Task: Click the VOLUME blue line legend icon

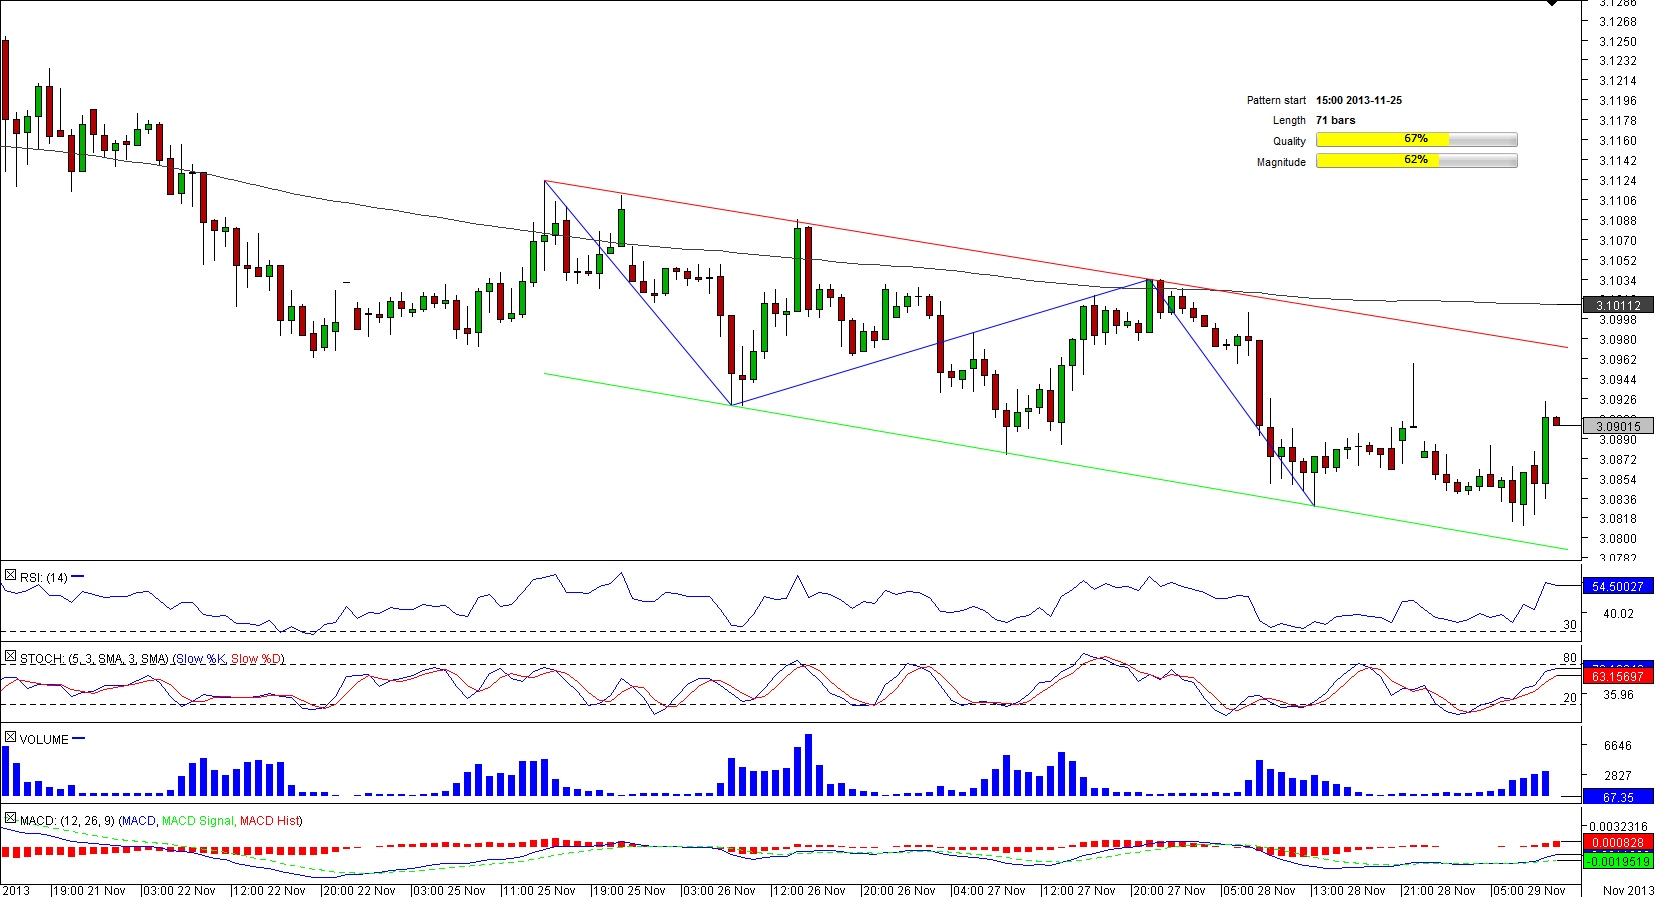Action: (x=79, y=738)
